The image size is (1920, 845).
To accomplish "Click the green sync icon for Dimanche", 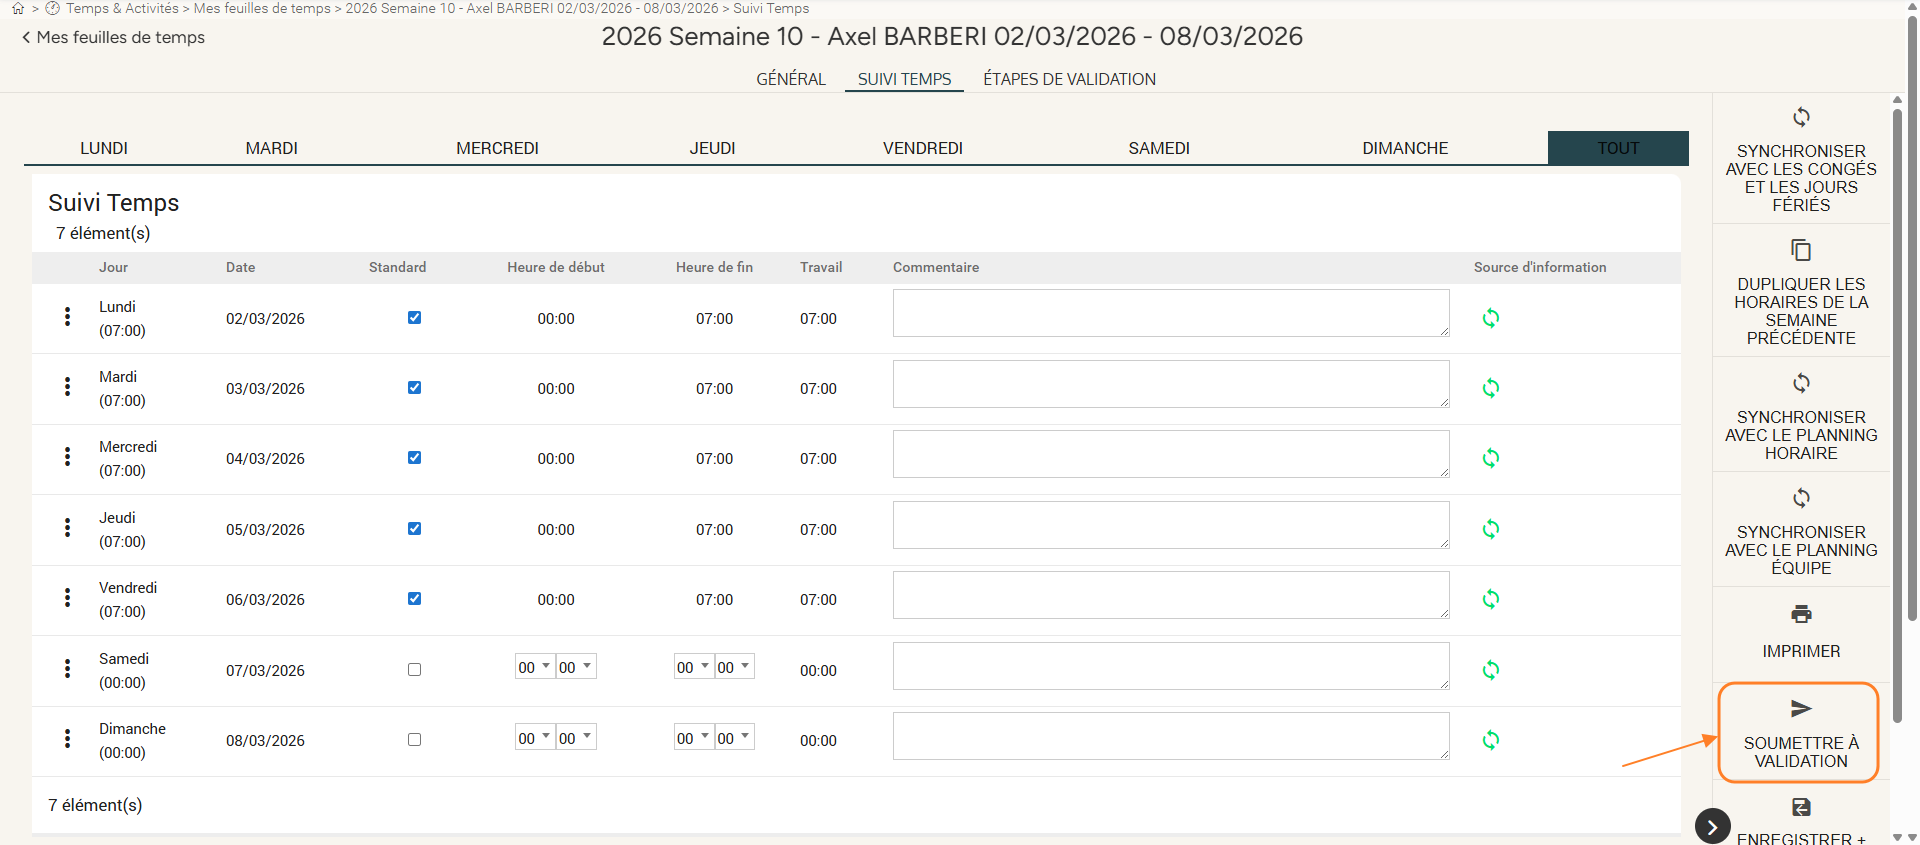I will [1490, 740].
